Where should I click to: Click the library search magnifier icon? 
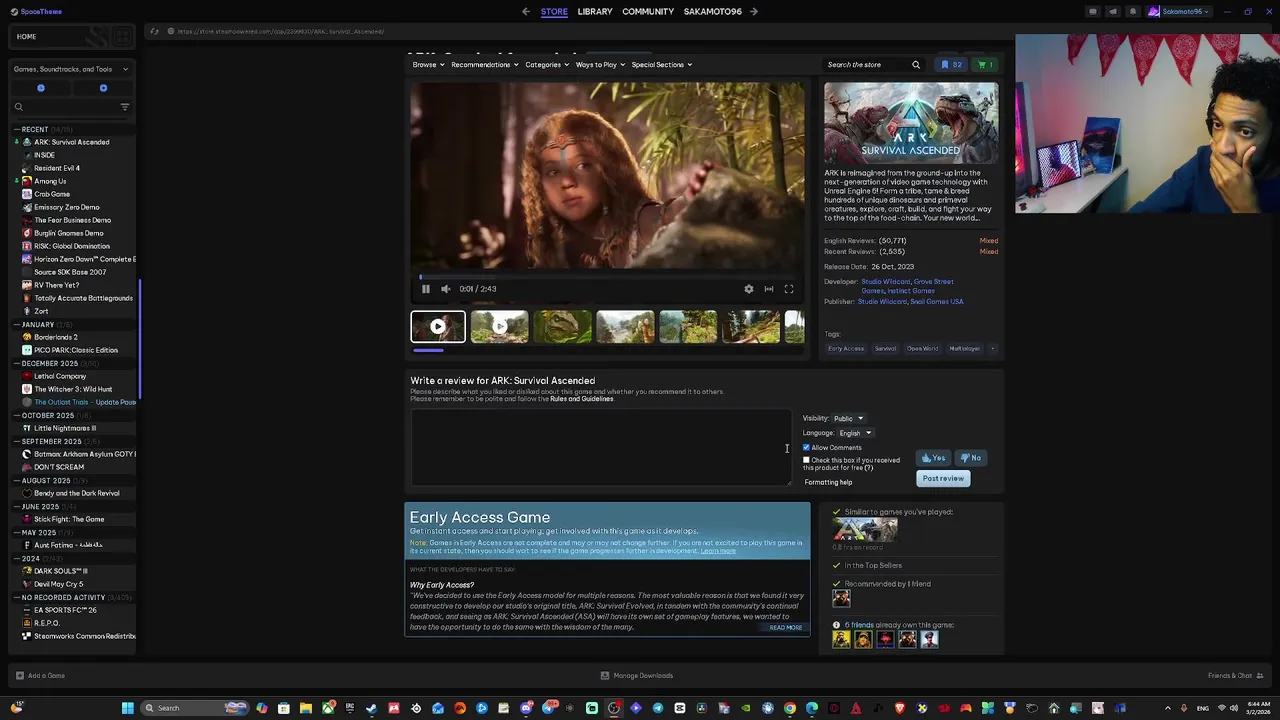(x=18, y=107)
